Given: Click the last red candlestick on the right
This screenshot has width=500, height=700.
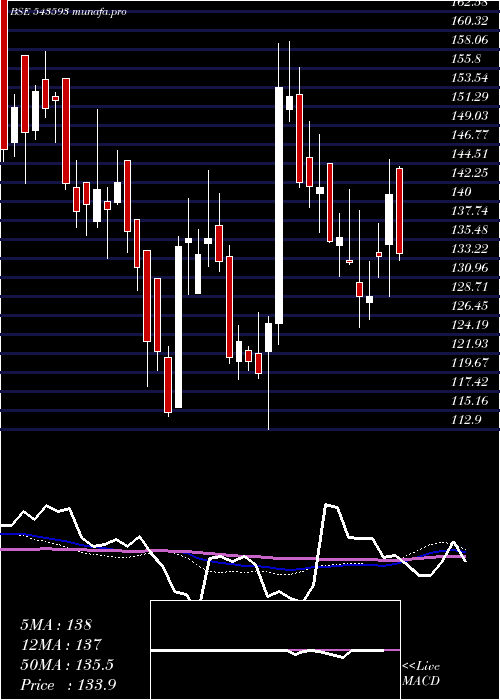Looking at the screenshot, I should [400, 211].
